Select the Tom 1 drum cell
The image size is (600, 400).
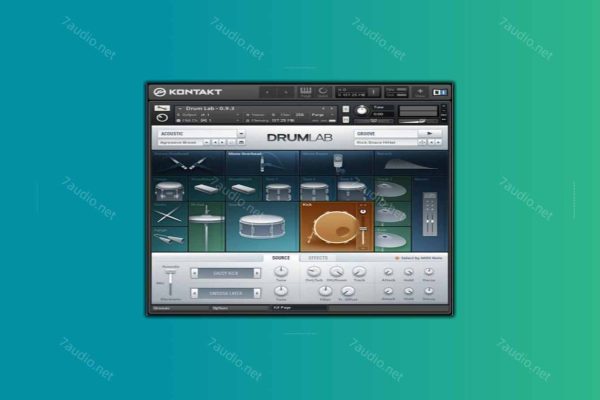pos(280,189)
